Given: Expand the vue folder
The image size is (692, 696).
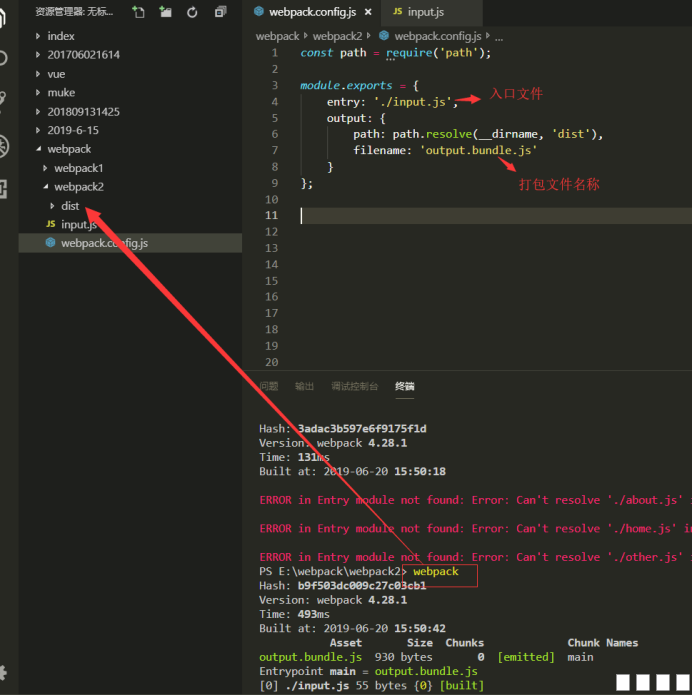Looking at the screenshot, I should [x=56, y=74].
